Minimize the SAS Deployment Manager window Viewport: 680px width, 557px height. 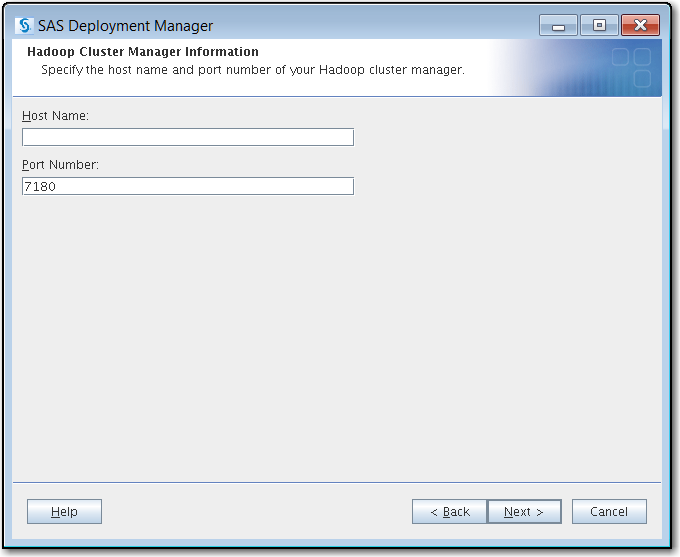coord(558,25)
